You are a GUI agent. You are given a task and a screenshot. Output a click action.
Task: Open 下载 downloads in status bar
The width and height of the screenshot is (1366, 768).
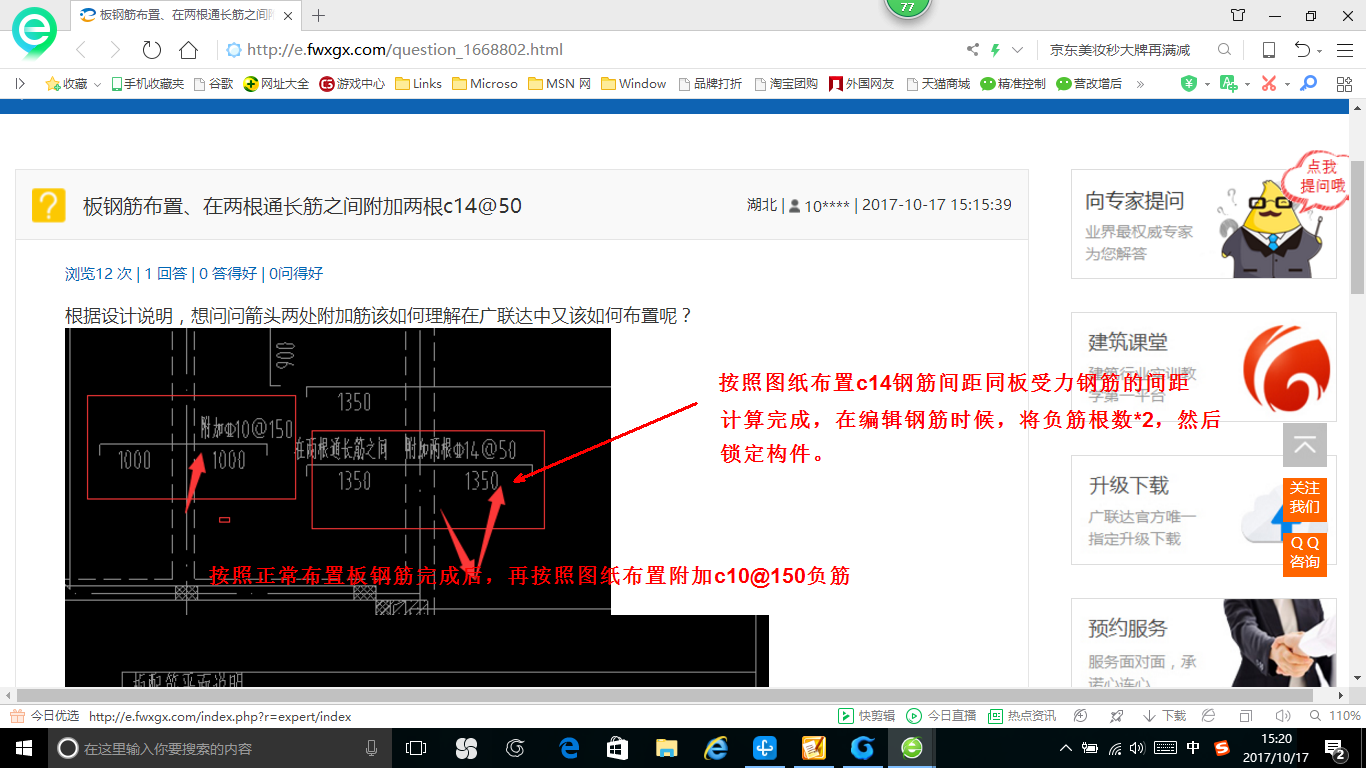pos(1164,716)
